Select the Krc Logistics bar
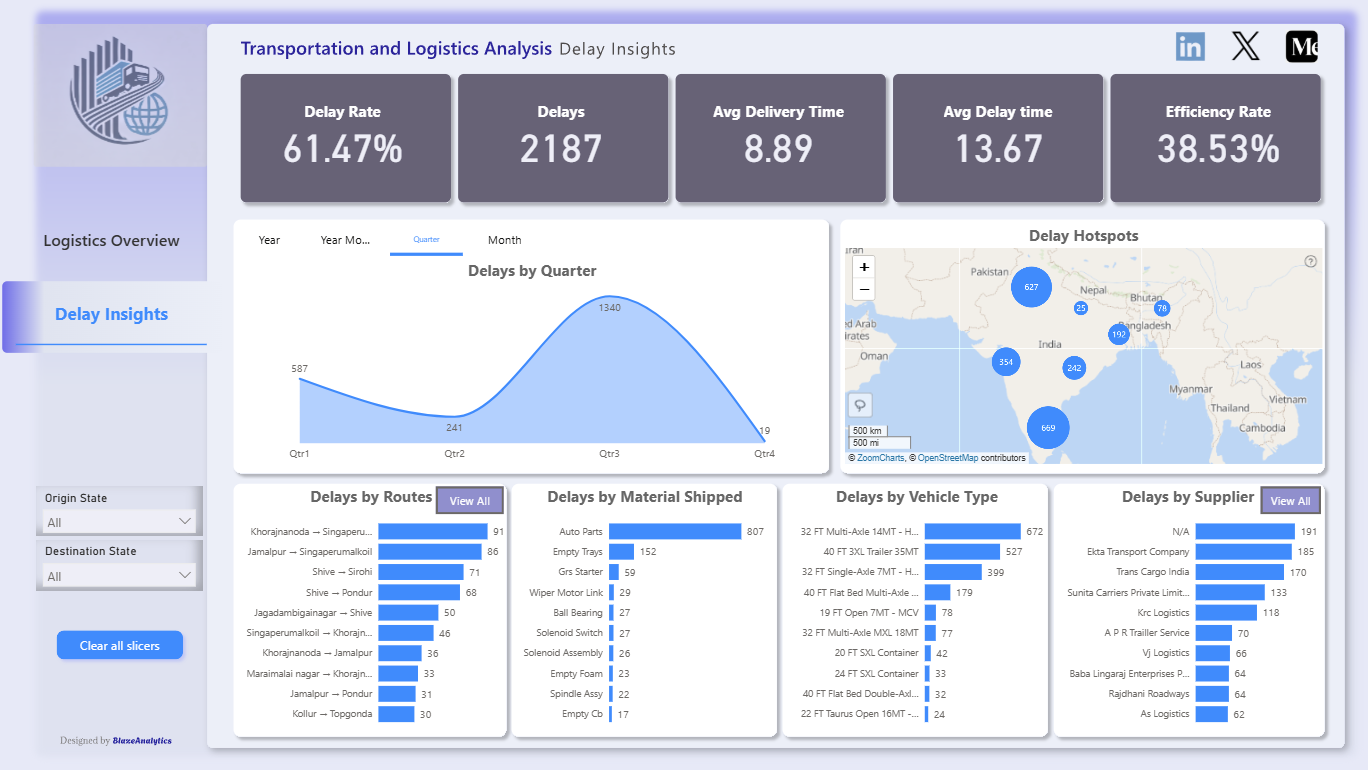This screenshot has width=1368, height=770. click(1226, 613)
